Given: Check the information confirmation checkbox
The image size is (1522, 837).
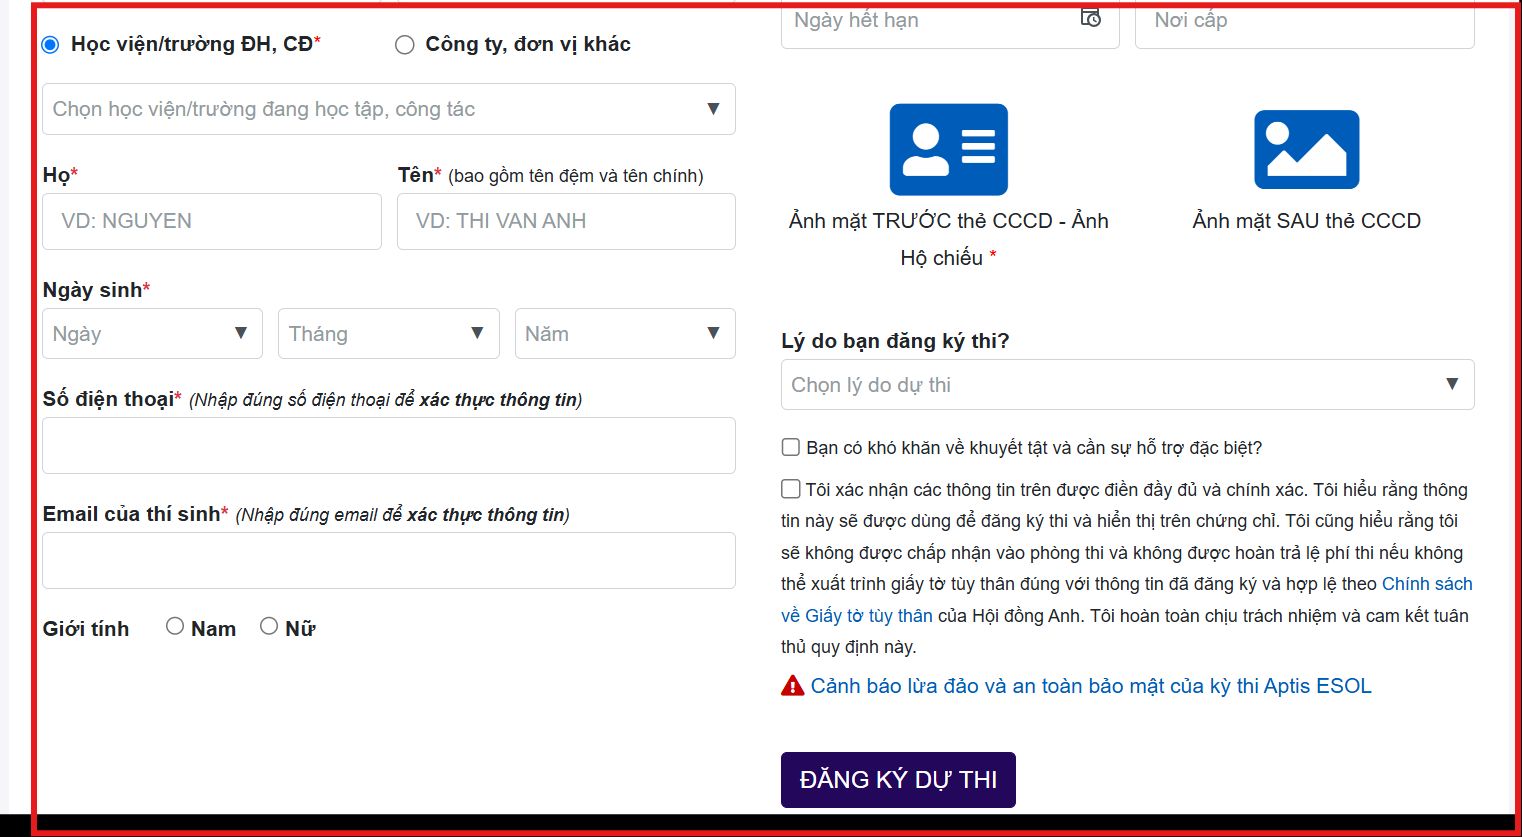Looking at the screenshot, I should [x=790, y=488].
